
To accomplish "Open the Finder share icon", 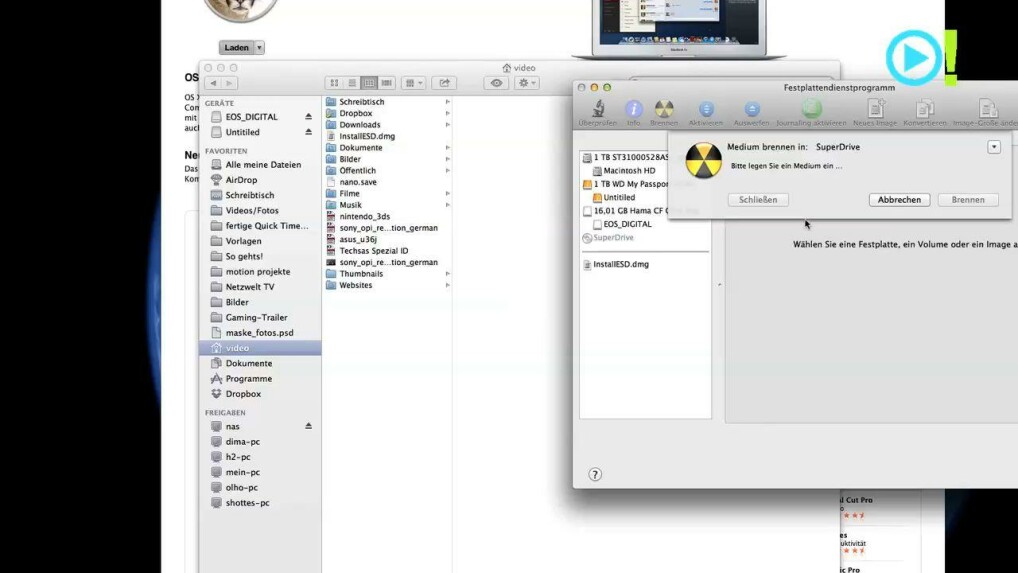I will [444, 83].
